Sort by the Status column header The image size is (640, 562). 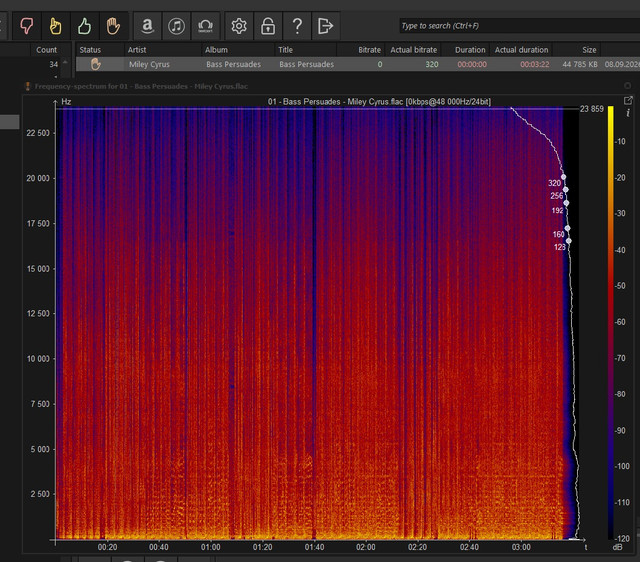coord(90,50)
